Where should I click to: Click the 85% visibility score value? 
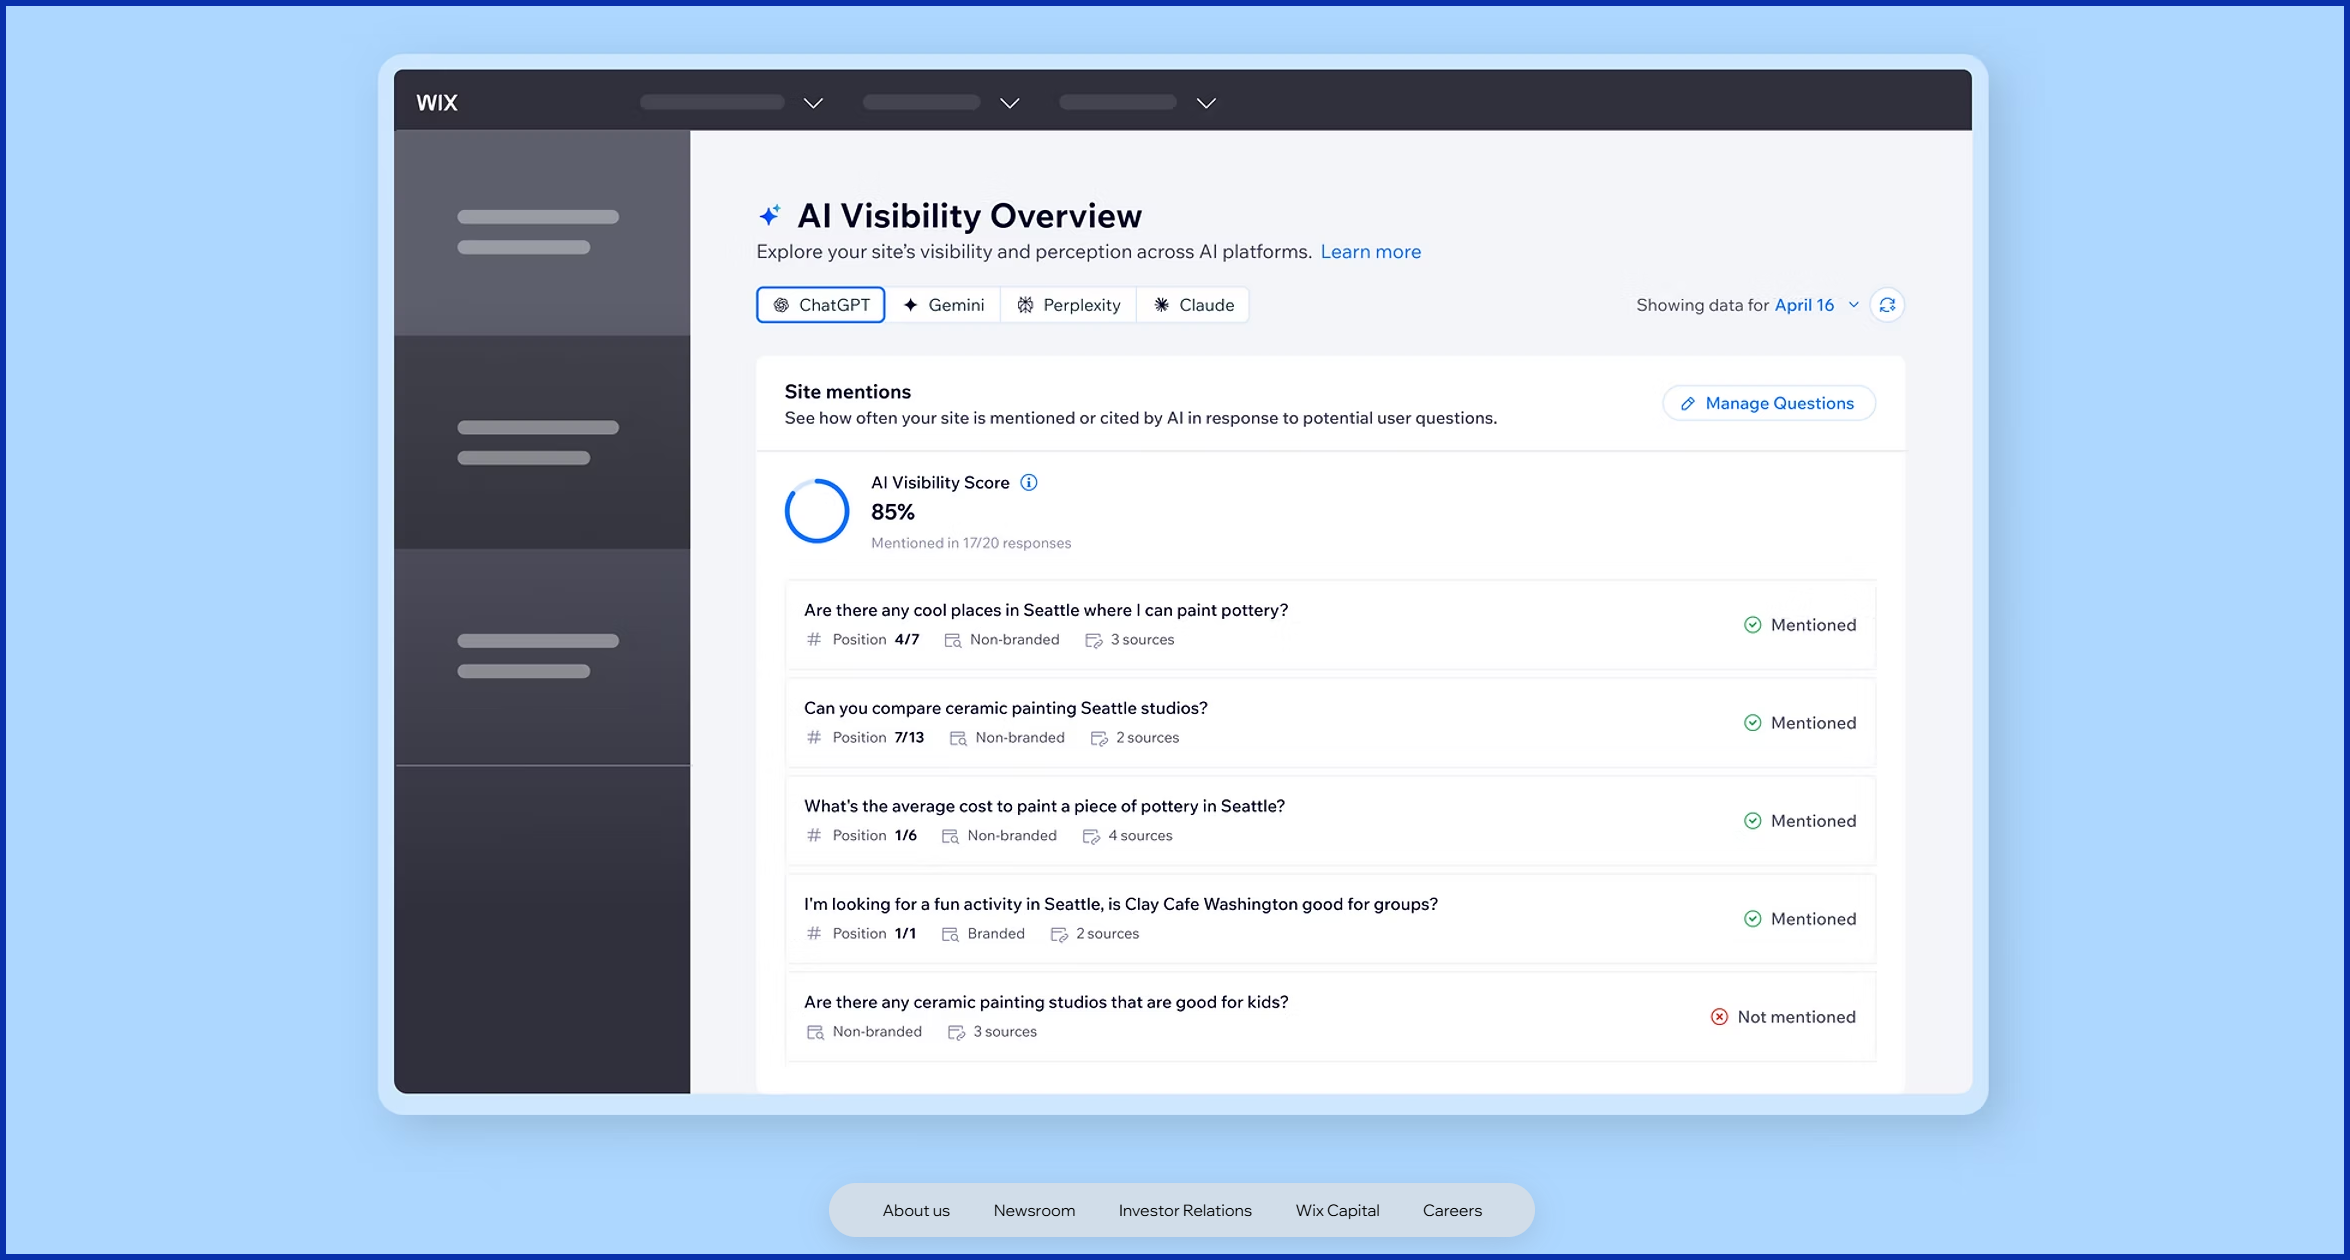point(892,512)
